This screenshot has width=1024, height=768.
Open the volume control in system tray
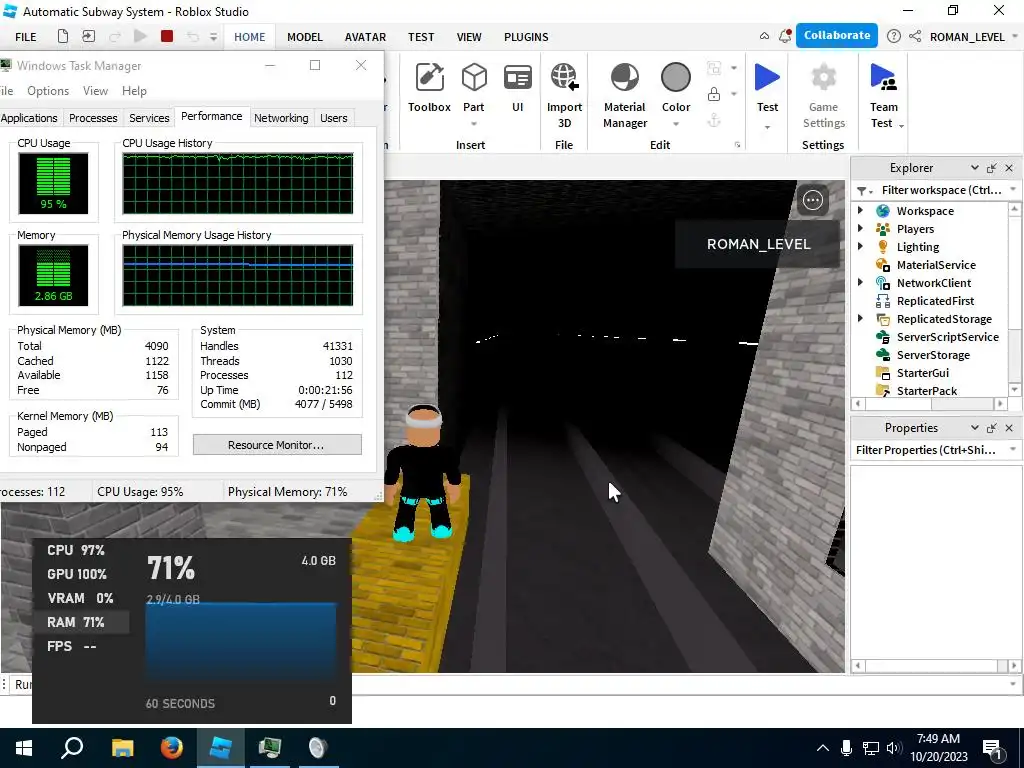(x=893, y=748)
